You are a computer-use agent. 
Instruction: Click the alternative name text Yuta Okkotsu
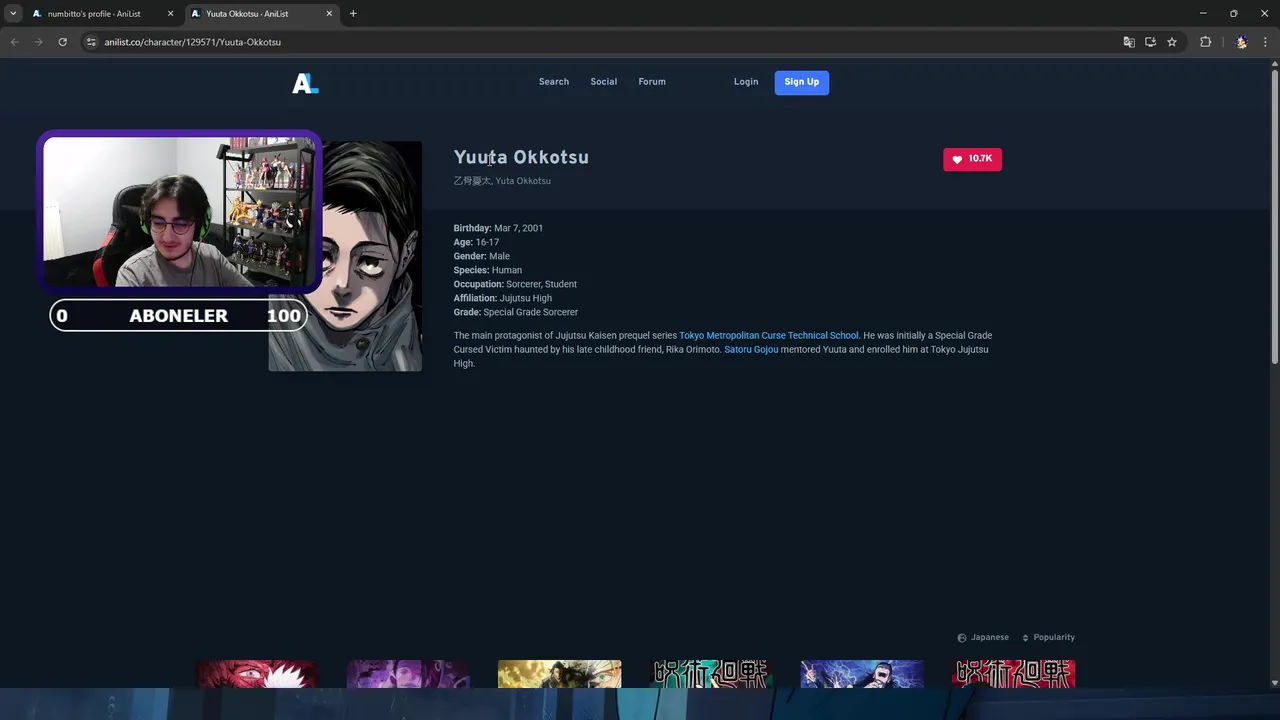(x=523, y=181)
